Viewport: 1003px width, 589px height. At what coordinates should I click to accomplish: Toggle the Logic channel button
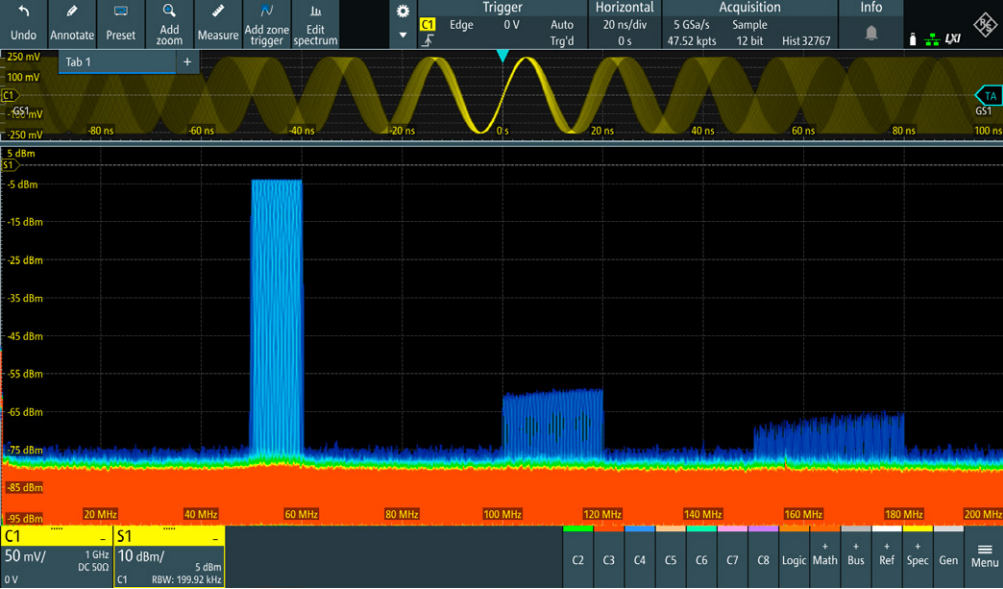(x=794, y=556)
